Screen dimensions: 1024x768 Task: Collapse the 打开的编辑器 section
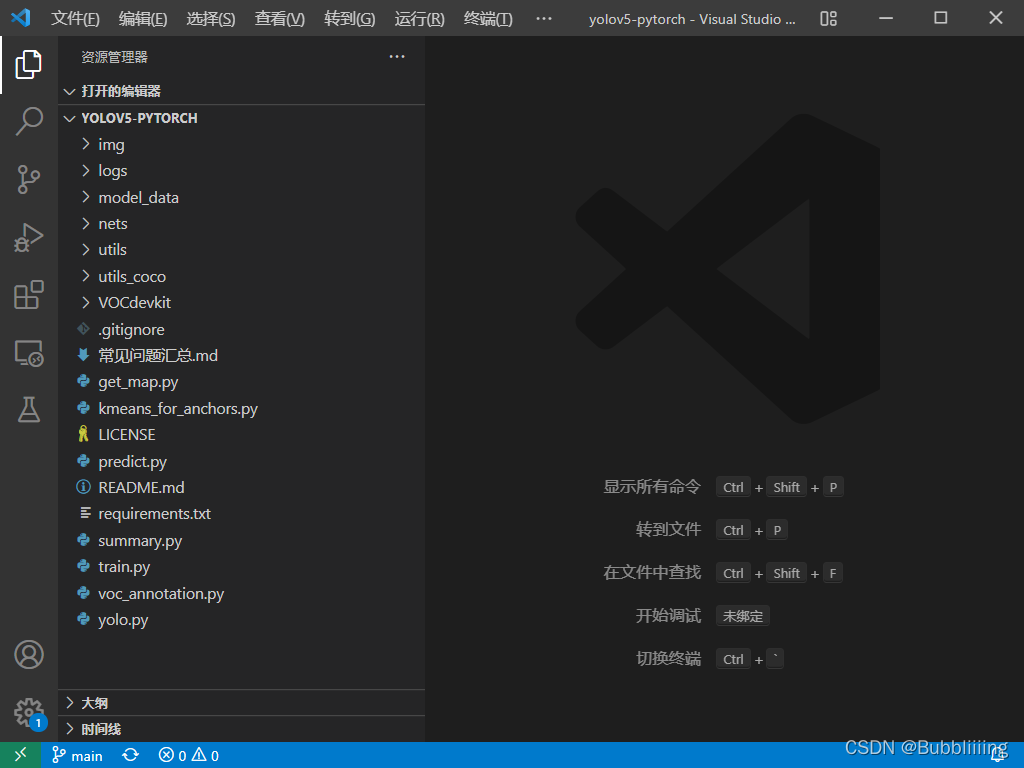point(242,91)
